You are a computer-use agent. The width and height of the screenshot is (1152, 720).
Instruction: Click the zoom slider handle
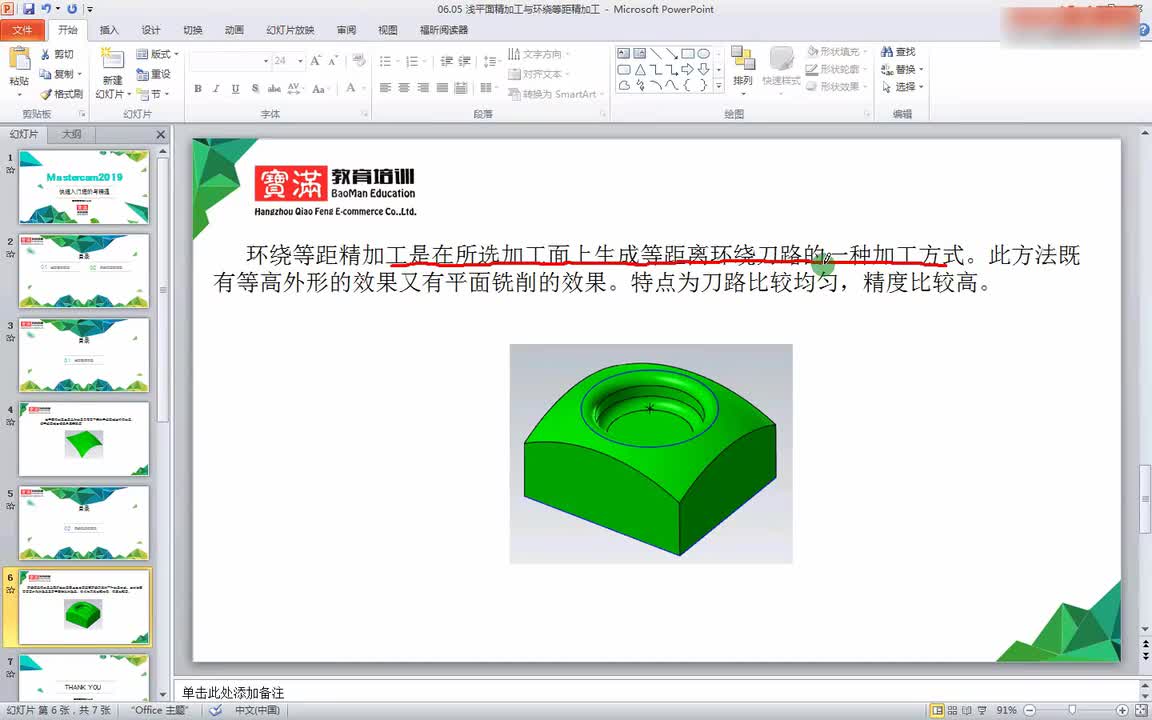pyautogui.click(x=1072, y=710)
